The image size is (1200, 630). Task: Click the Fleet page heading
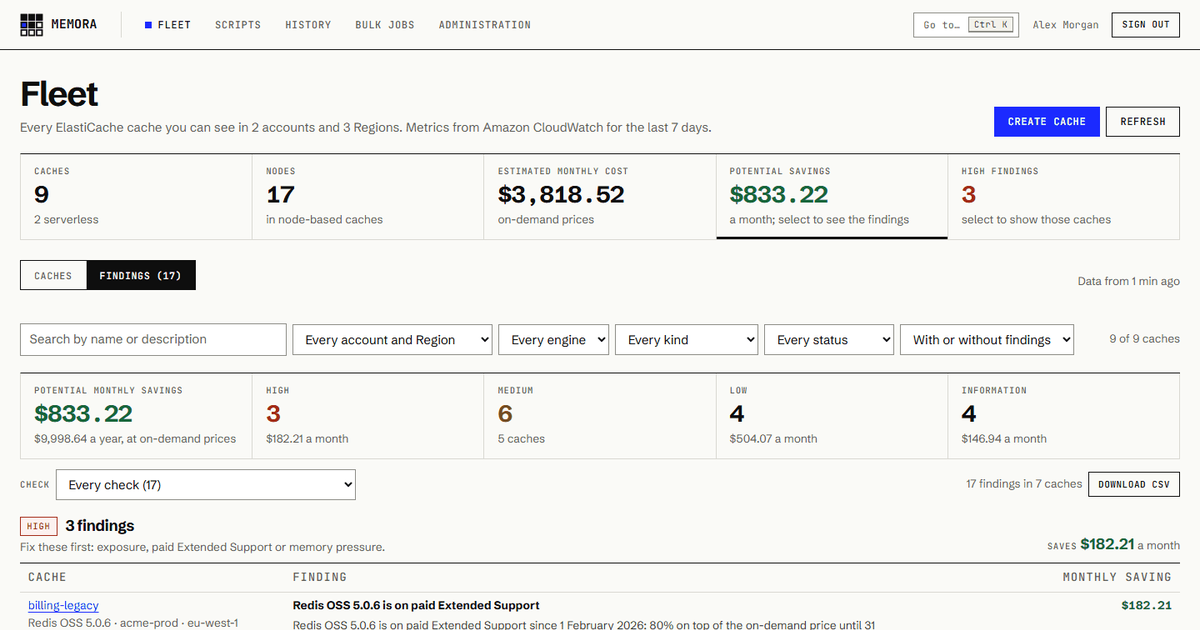pos(59,94)
